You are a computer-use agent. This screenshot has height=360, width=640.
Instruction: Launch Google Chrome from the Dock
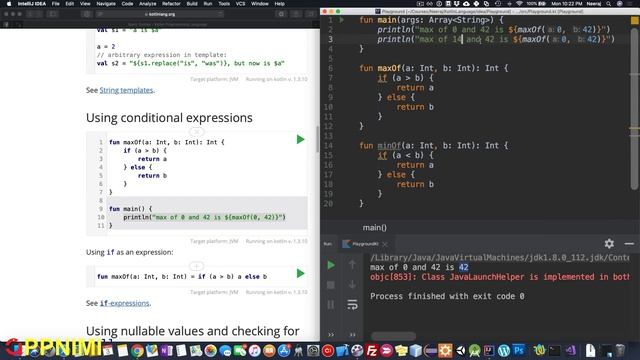pos(138,351)
